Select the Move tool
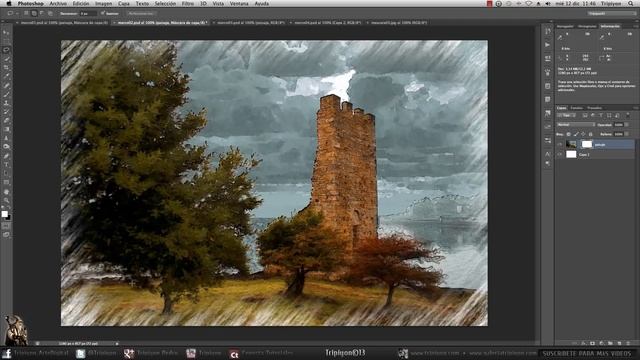 coord(6,32)
